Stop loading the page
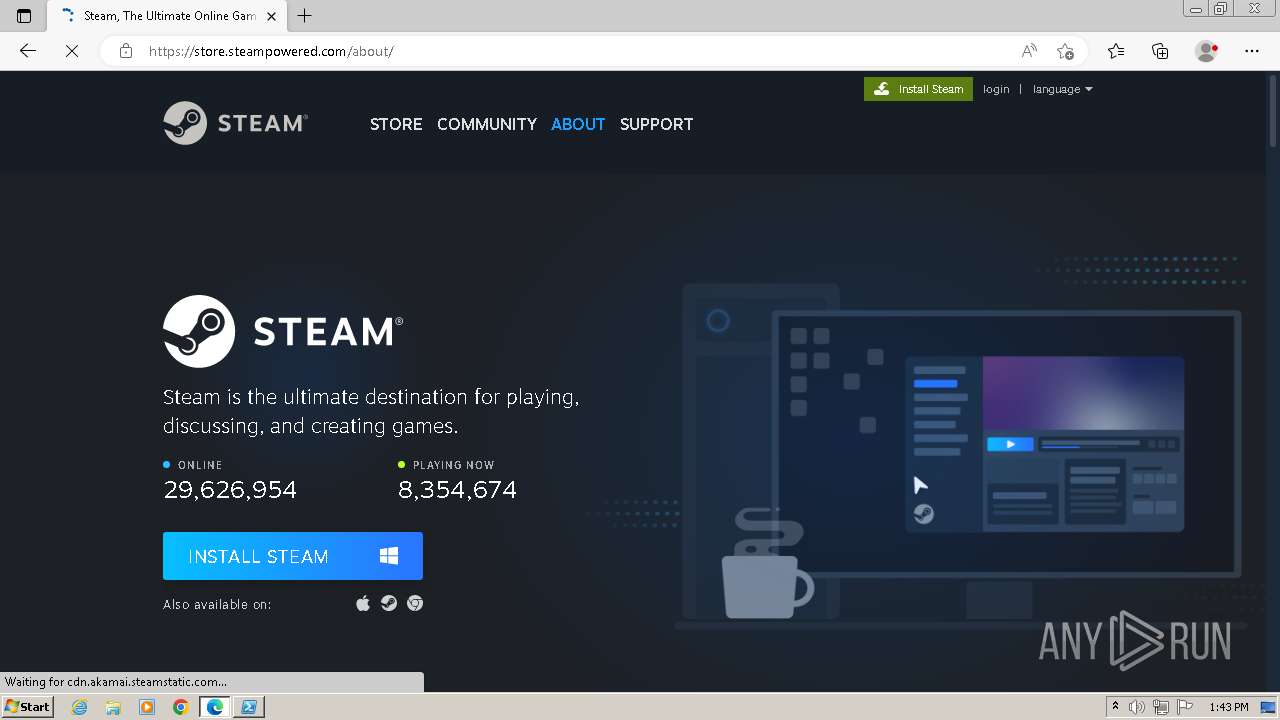 pos(72,51)
